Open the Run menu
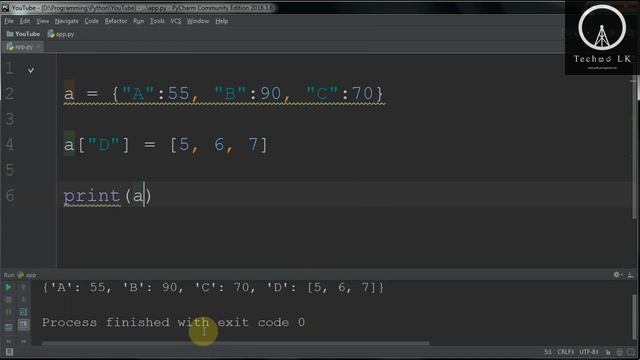The width and height of the screenshot is (640, 360). point(138,21)
